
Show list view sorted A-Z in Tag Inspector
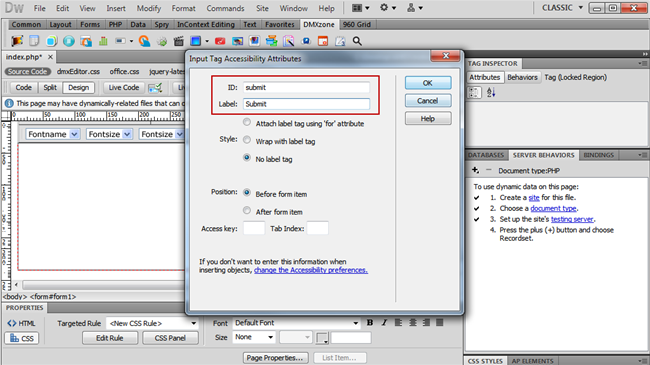click(x=491, y=92)
